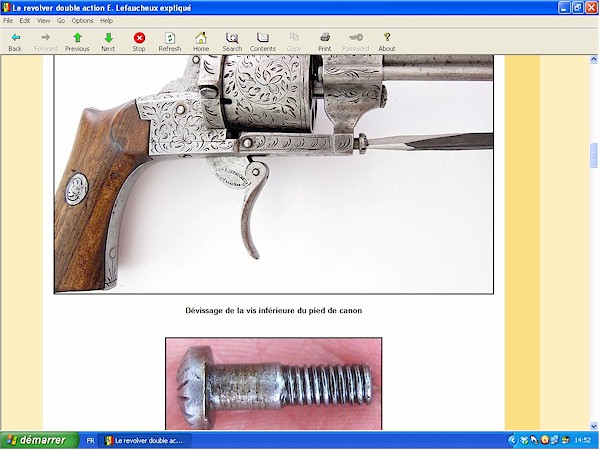This screenshot has width=600, height=450.
Task: Click the revolver disassembly photo
Action: [274, 174]
